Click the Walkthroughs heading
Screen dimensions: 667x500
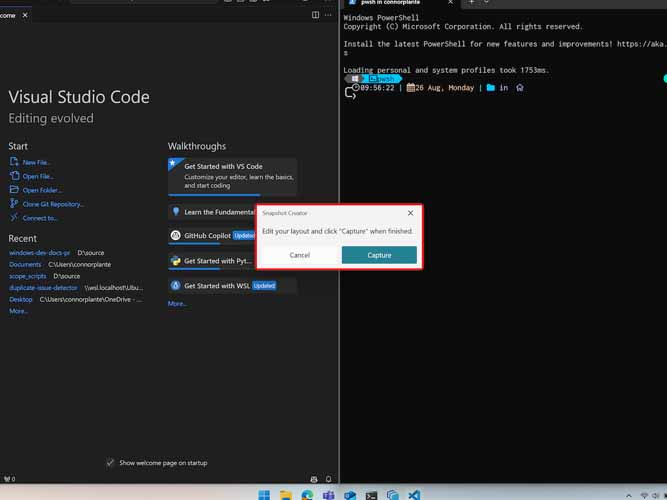[x=197, y=146]
